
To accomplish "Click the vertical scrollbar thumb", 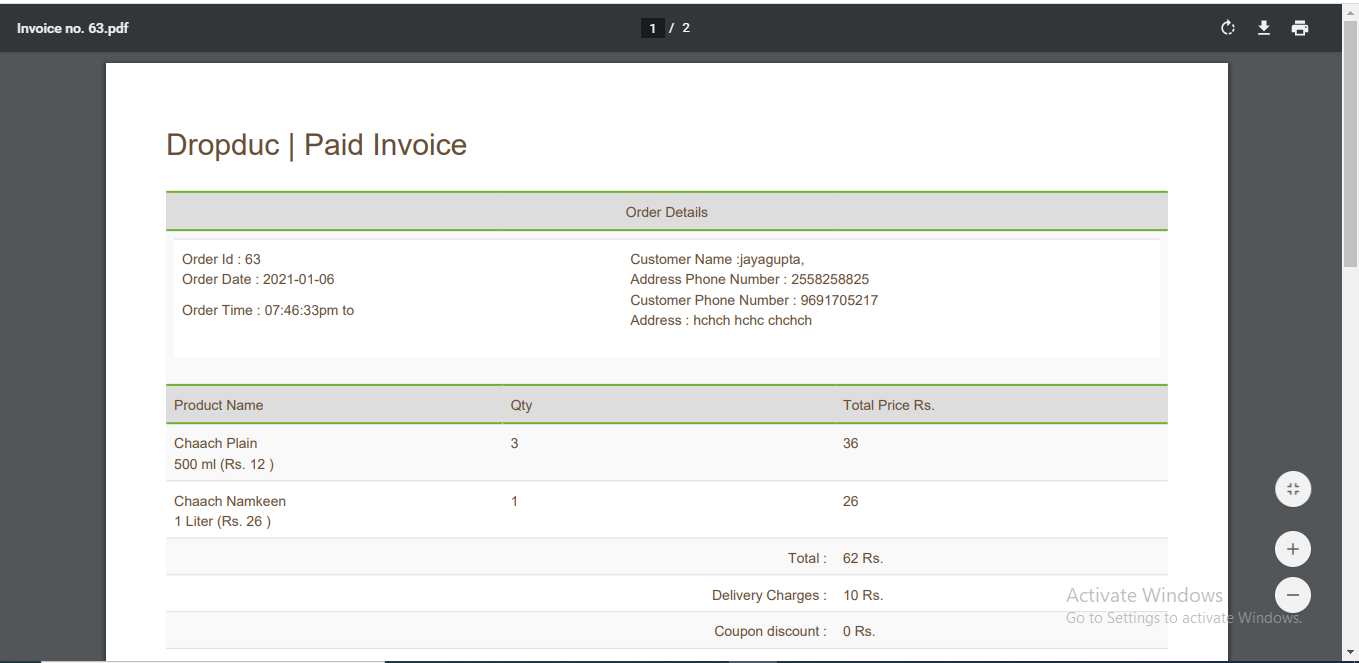I will [1351, 144].
